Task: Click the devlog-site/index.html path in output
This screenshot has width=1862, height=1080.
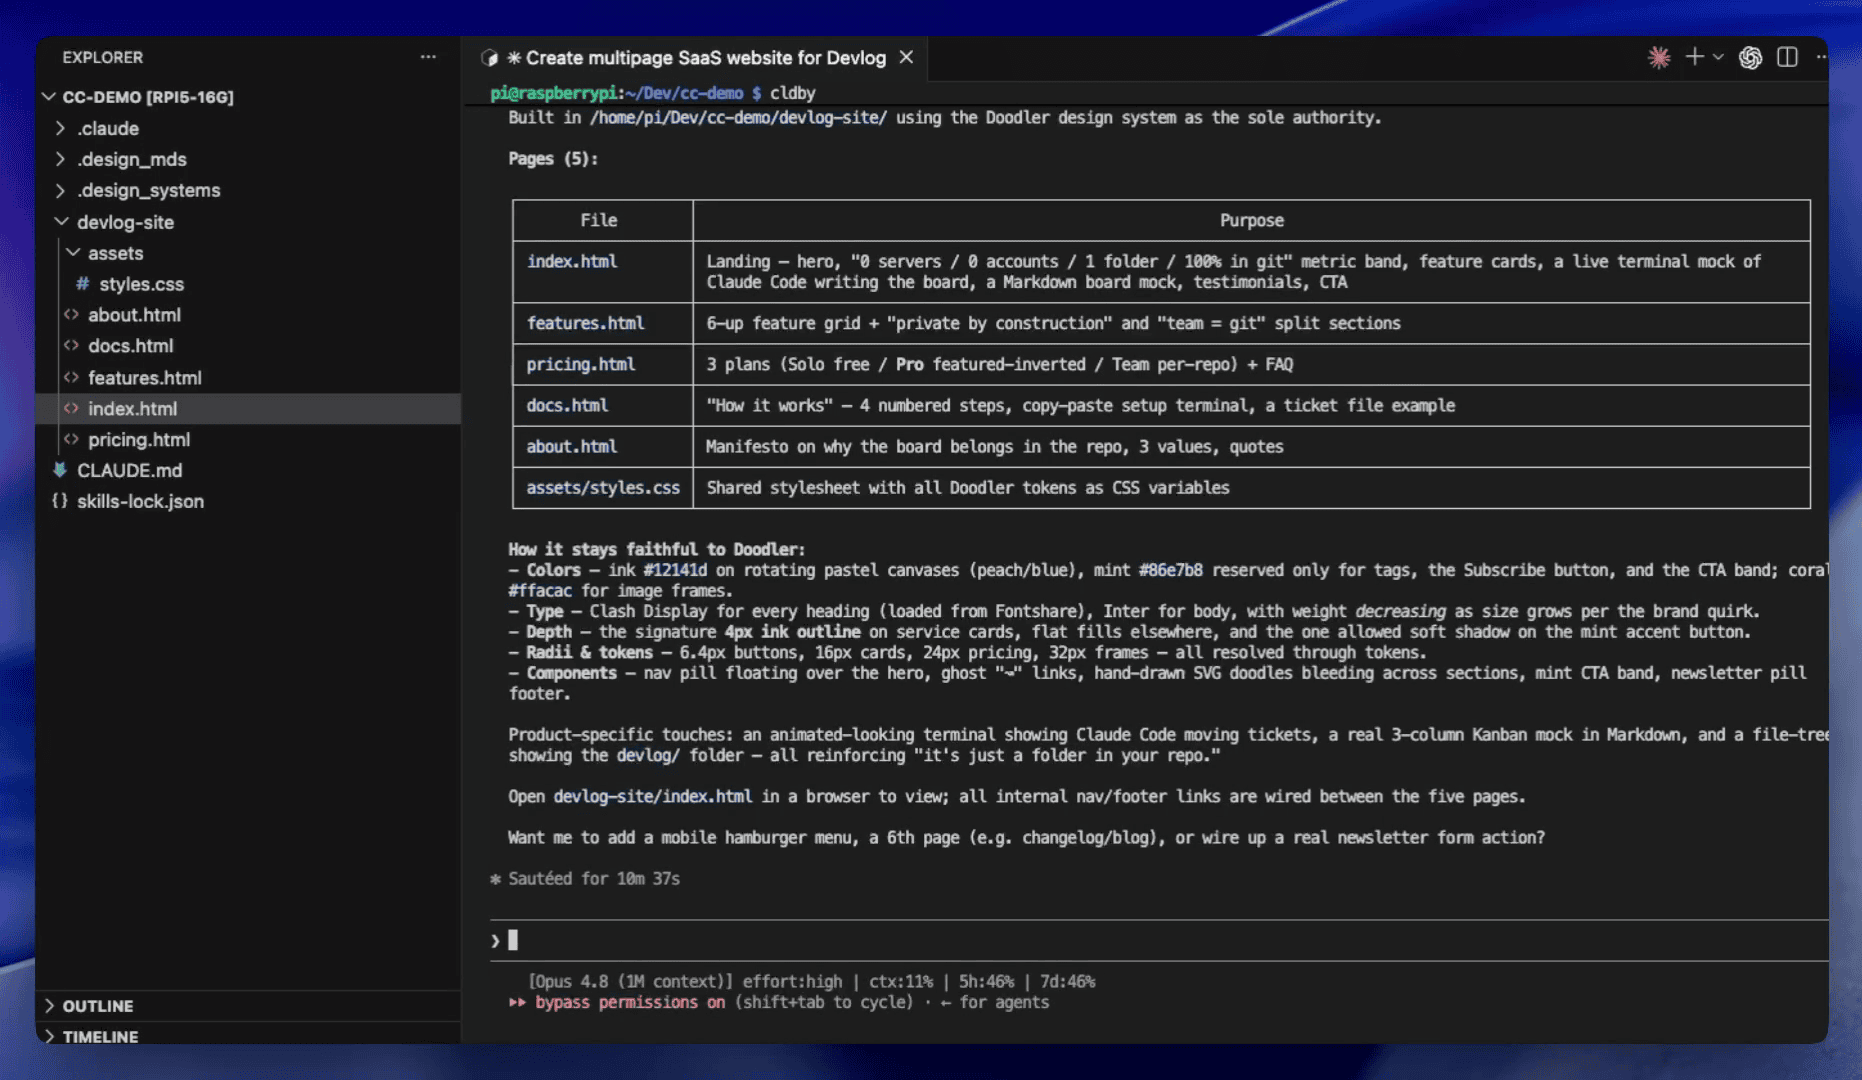Action: [653, 796]
